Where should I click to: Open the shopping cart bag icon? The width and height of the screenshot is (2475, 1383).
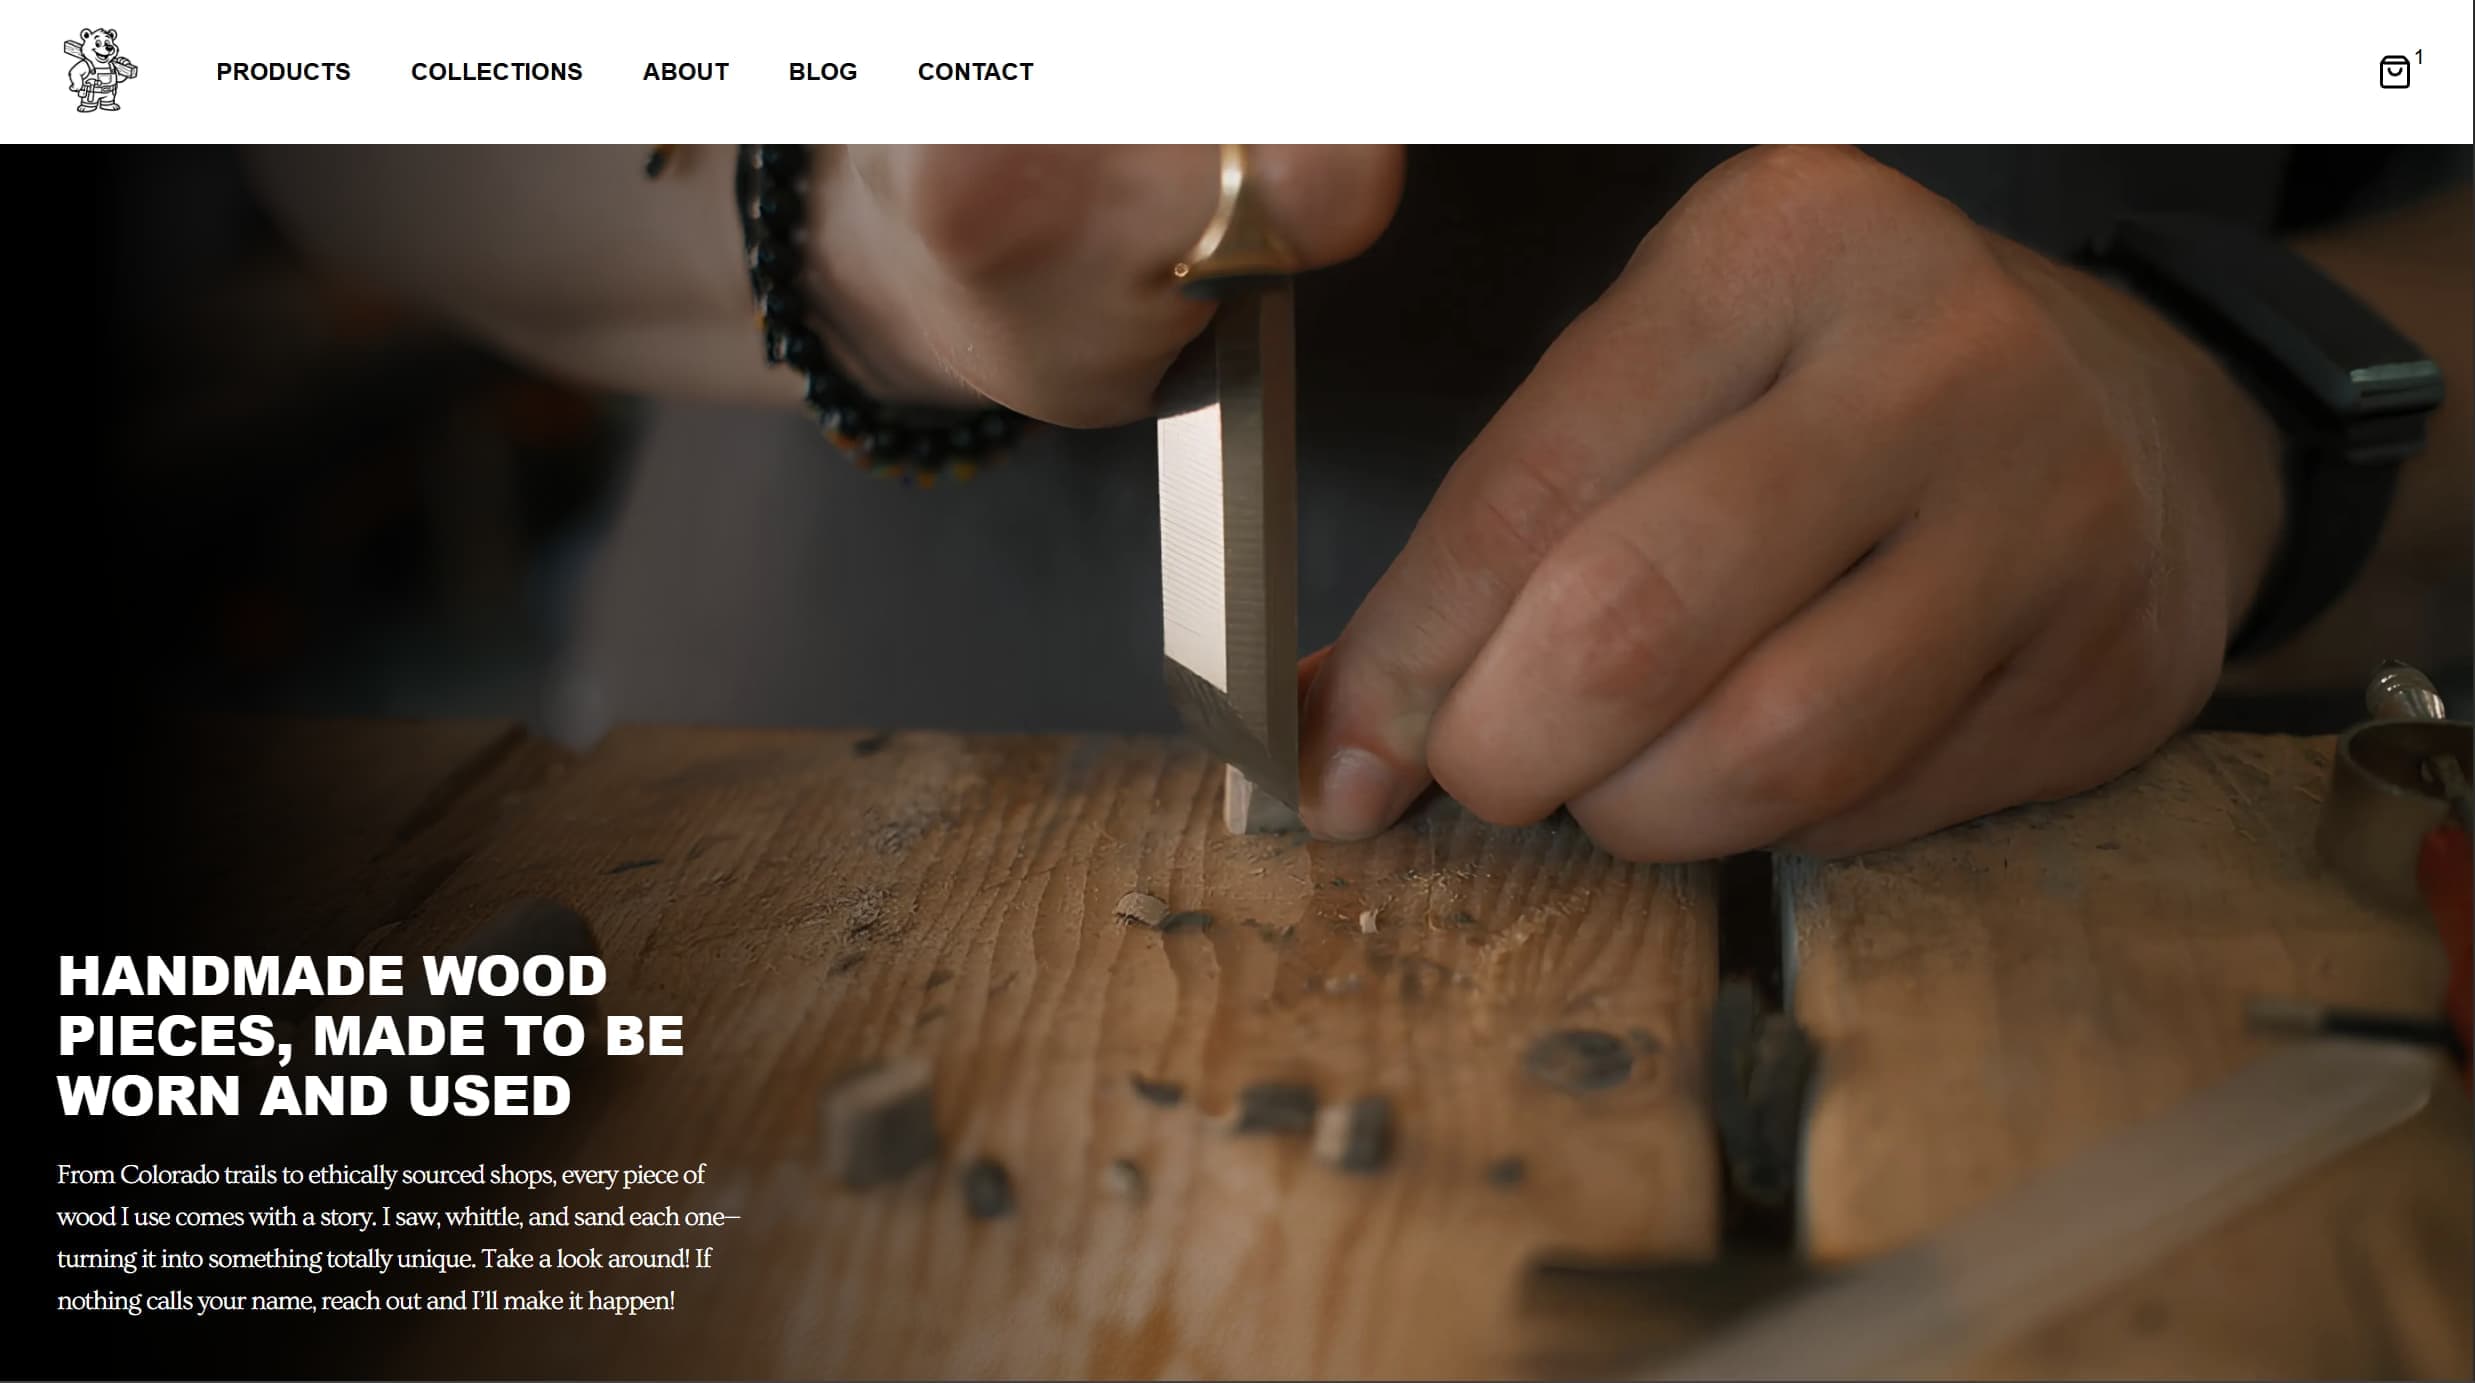(2394, 72)
